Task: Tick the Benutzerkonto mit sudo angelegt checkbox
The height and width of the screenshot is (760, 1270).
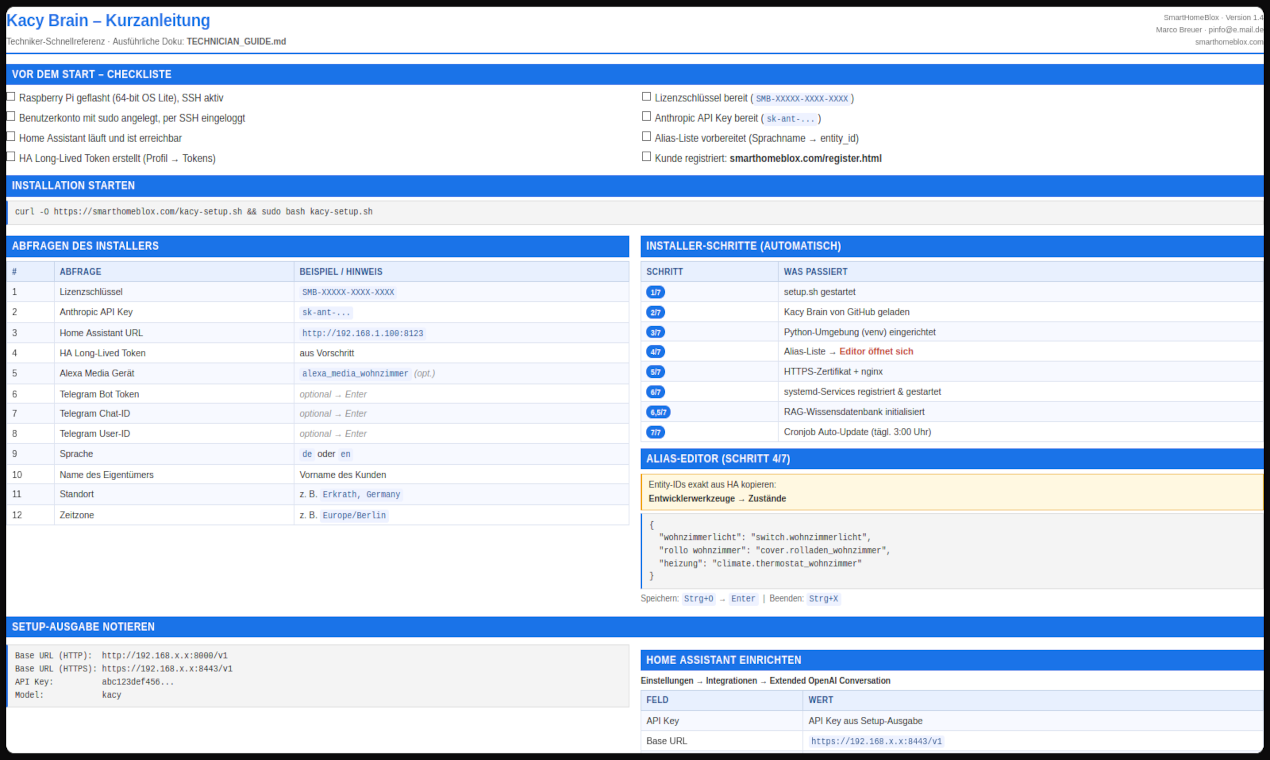Action: [x=11, y=117]
